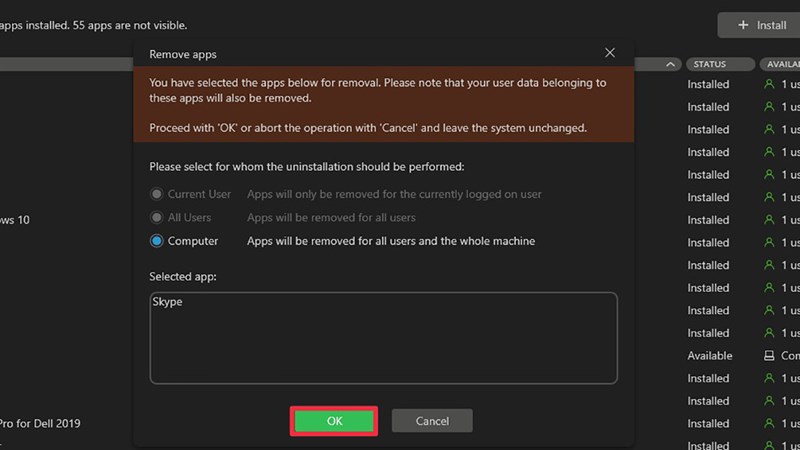800x450 pixels.
Task: Click the plus icon on Install
Action: pyautogui.click(x=743, y=25)
